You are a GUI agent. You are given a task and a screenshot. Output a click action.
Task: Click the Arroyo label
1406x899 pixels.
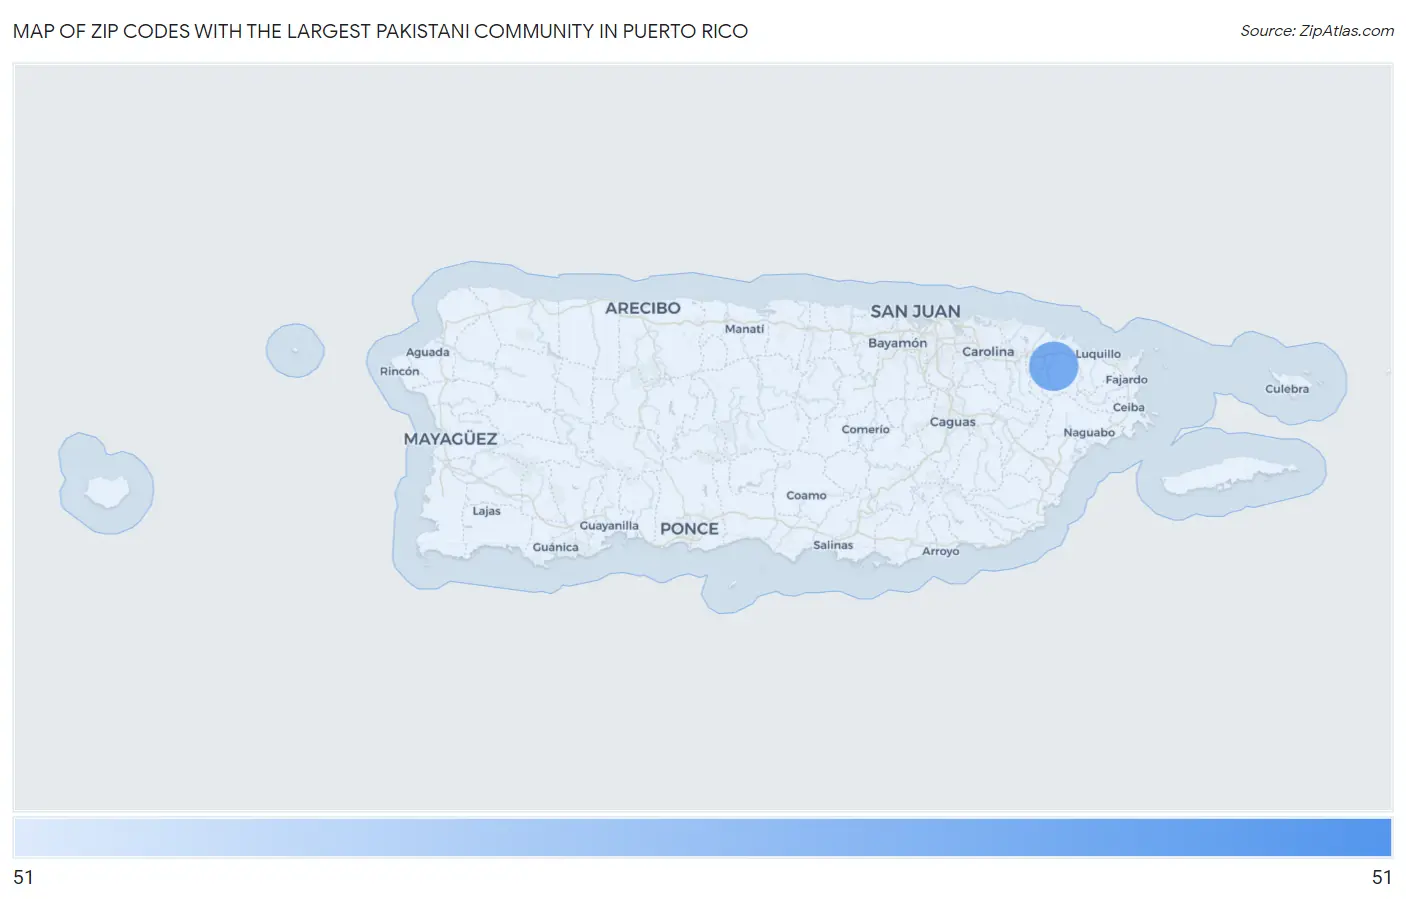point(940,552)
